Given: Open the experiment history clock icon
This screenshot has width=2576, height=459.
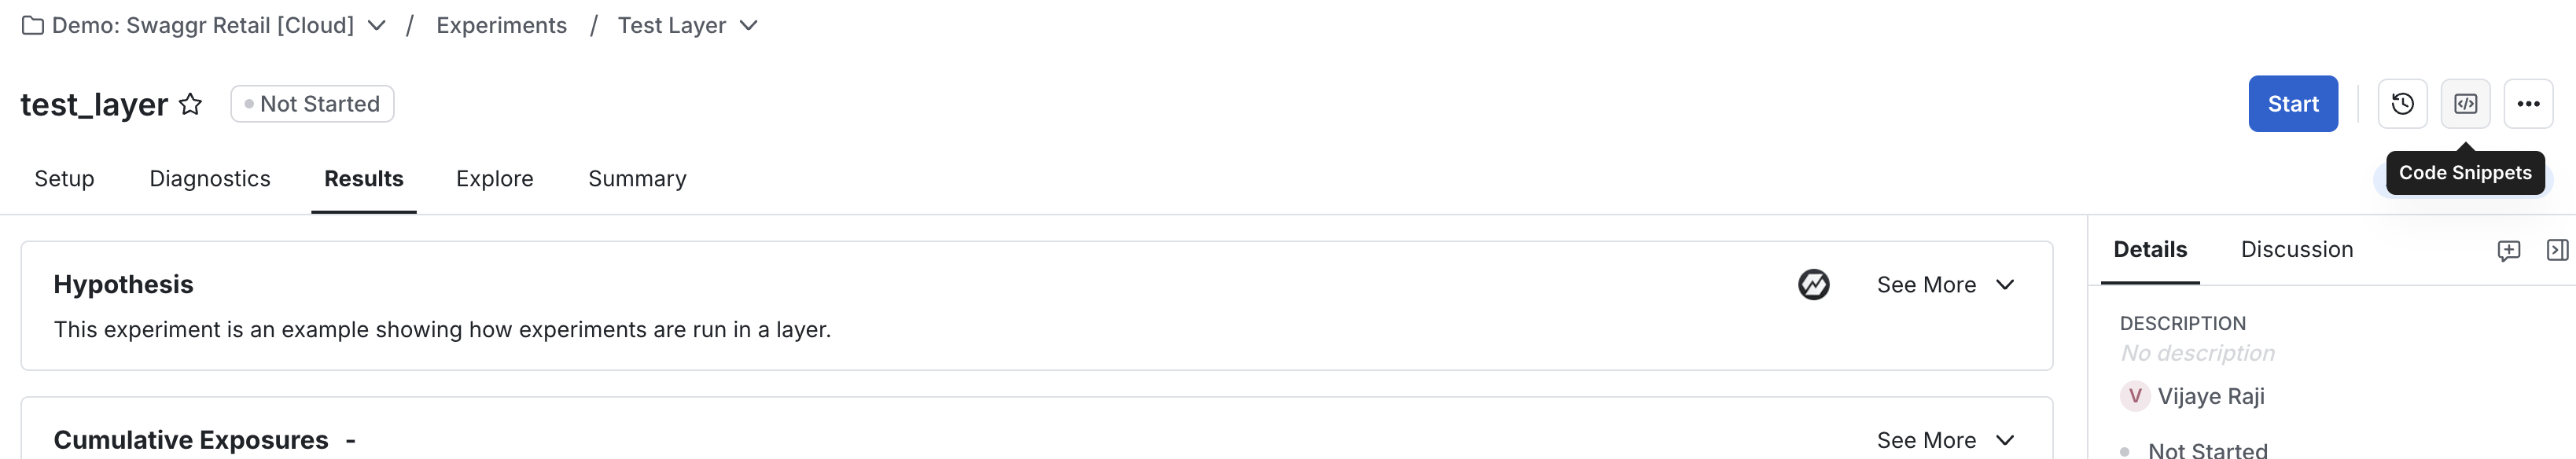Looking at the screenshot, I should click(2402, 104).
